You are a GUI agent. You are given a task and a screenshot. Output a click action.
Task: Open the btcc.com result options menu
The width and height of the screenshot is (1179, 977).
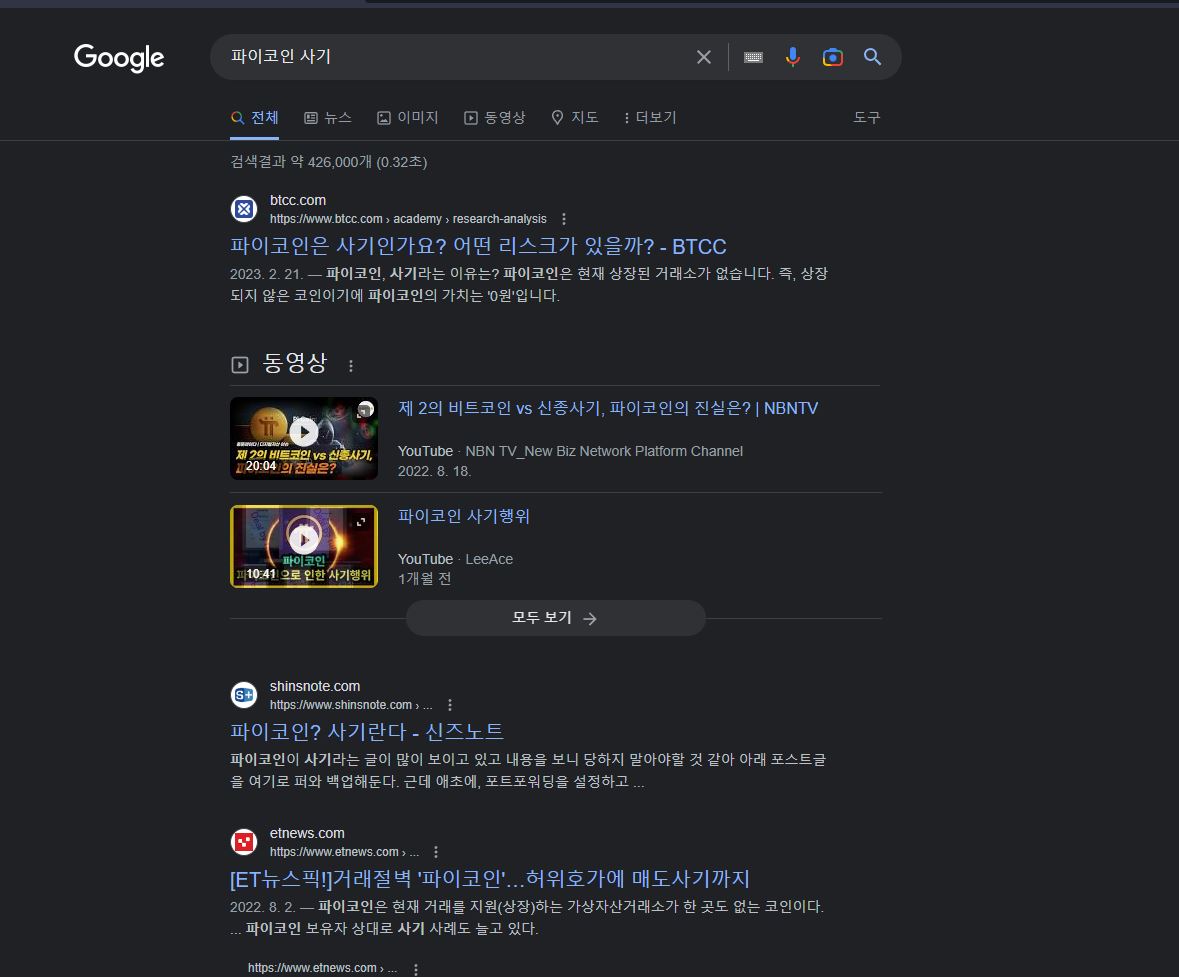[x=564, y=219]
